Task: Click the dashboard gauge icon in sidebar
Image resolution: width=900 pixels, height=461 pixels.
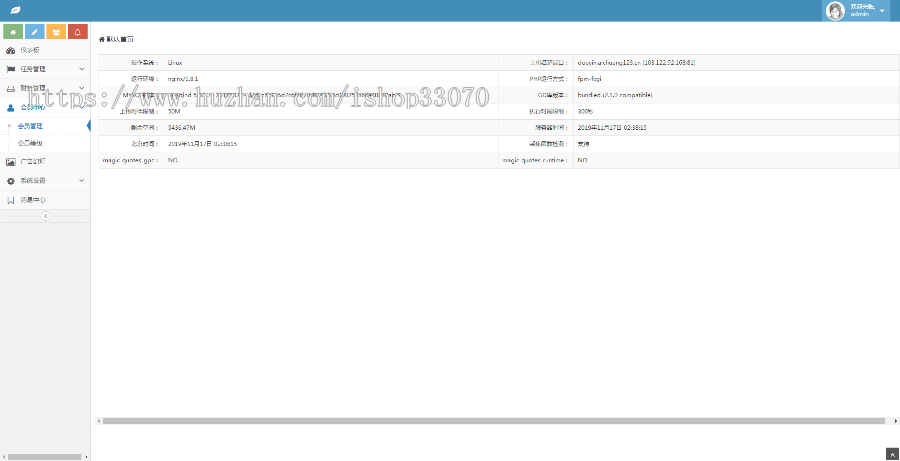Action: point(11,51)
